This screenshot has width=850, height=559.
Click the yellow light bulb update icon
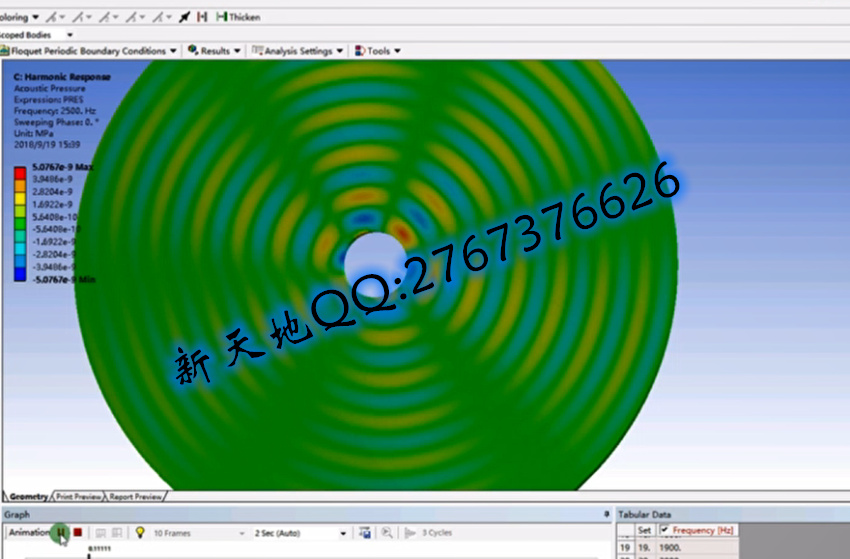(140, 532)
